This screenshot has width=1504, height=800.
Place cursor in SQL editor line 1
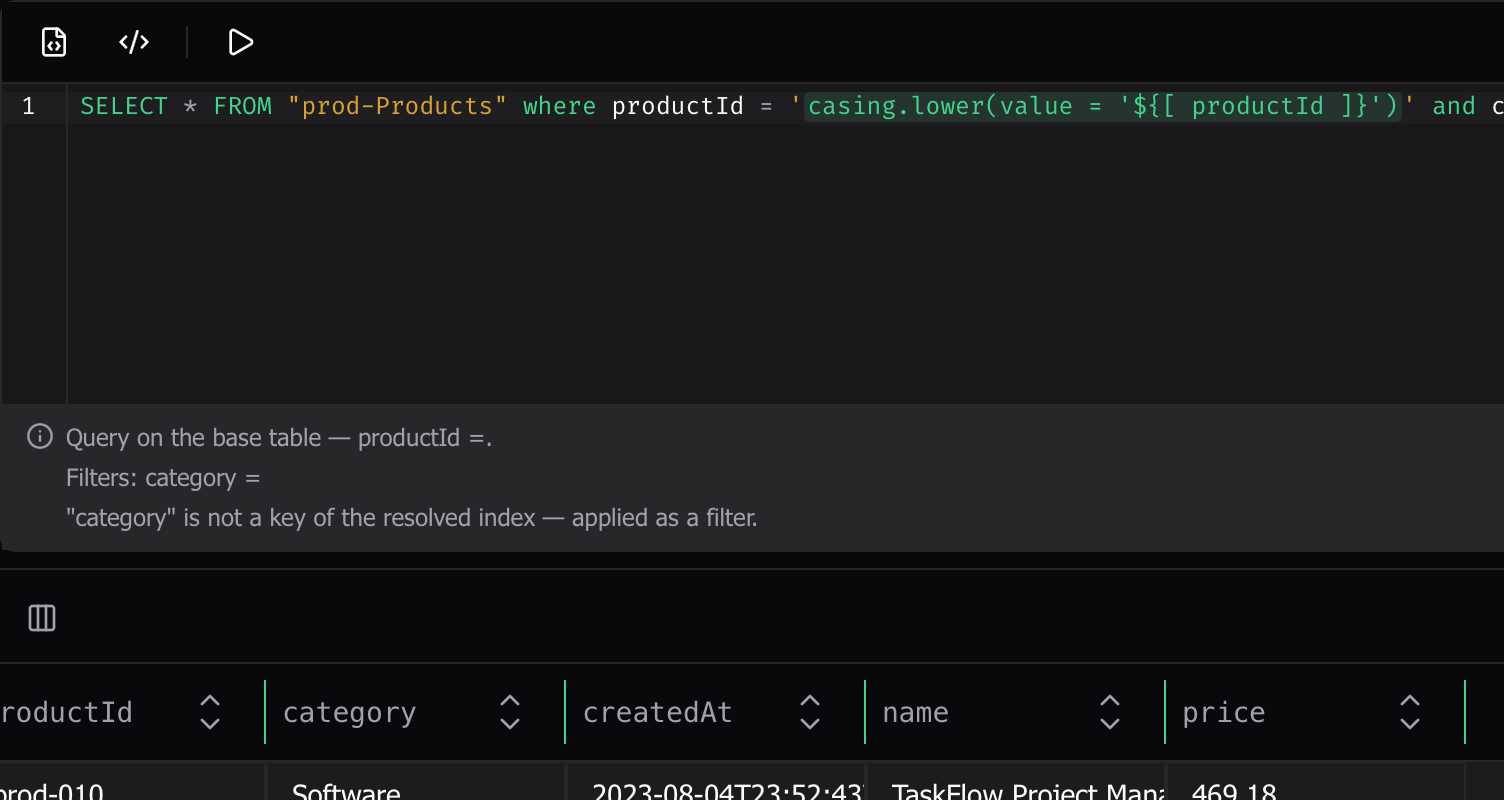point(785,106)
